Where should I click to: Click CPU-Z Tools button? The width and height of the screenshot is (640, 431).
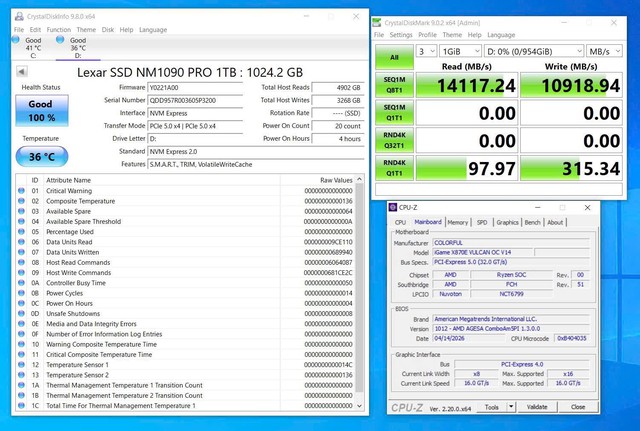click(491, 407)
